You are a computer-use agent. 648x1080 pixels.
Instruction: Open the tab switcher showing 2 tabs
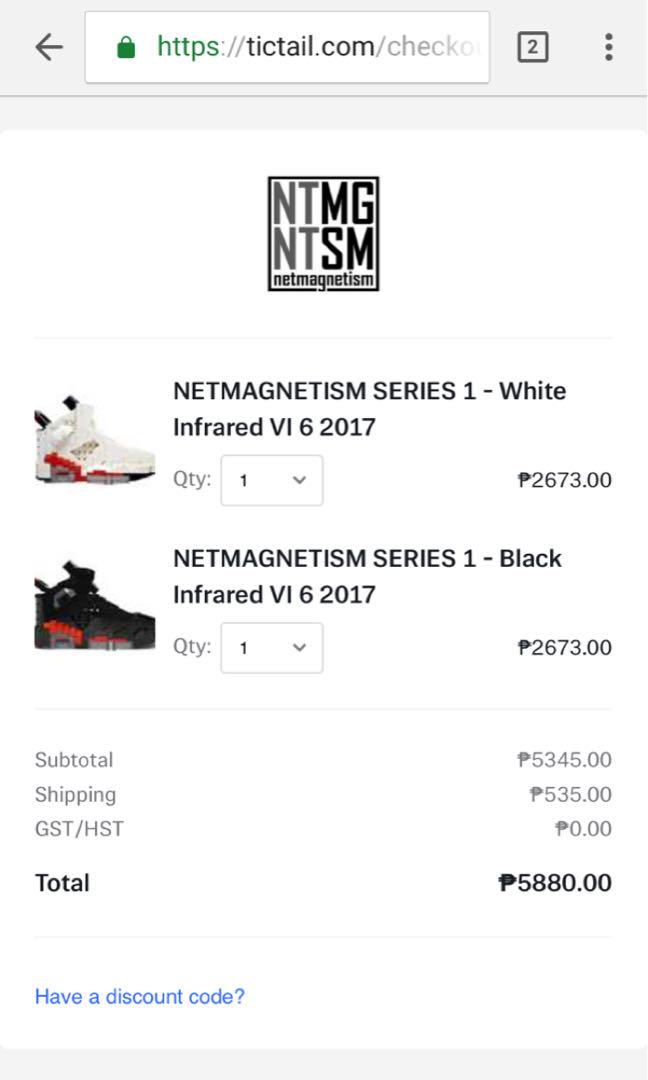coord(532,47)
